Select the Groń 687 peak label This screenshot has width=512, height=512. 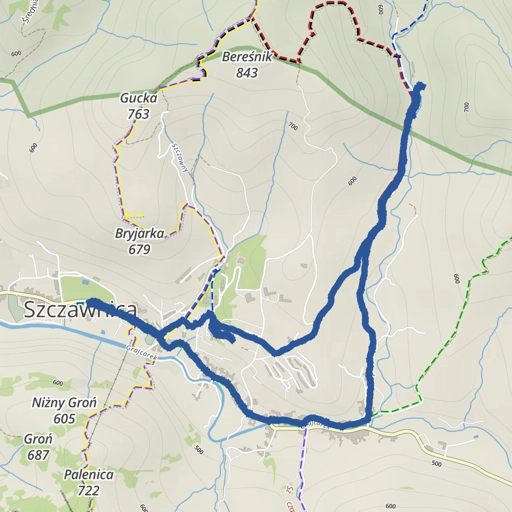pyautogui.click(x=38, y=447)
